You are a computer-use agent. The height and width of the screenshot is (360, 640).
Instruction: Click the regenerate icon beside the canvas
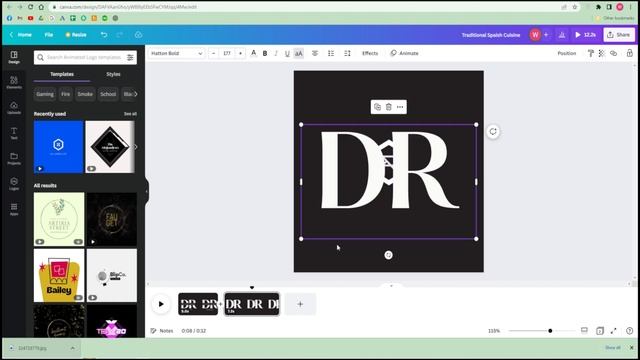click(493, 131)
